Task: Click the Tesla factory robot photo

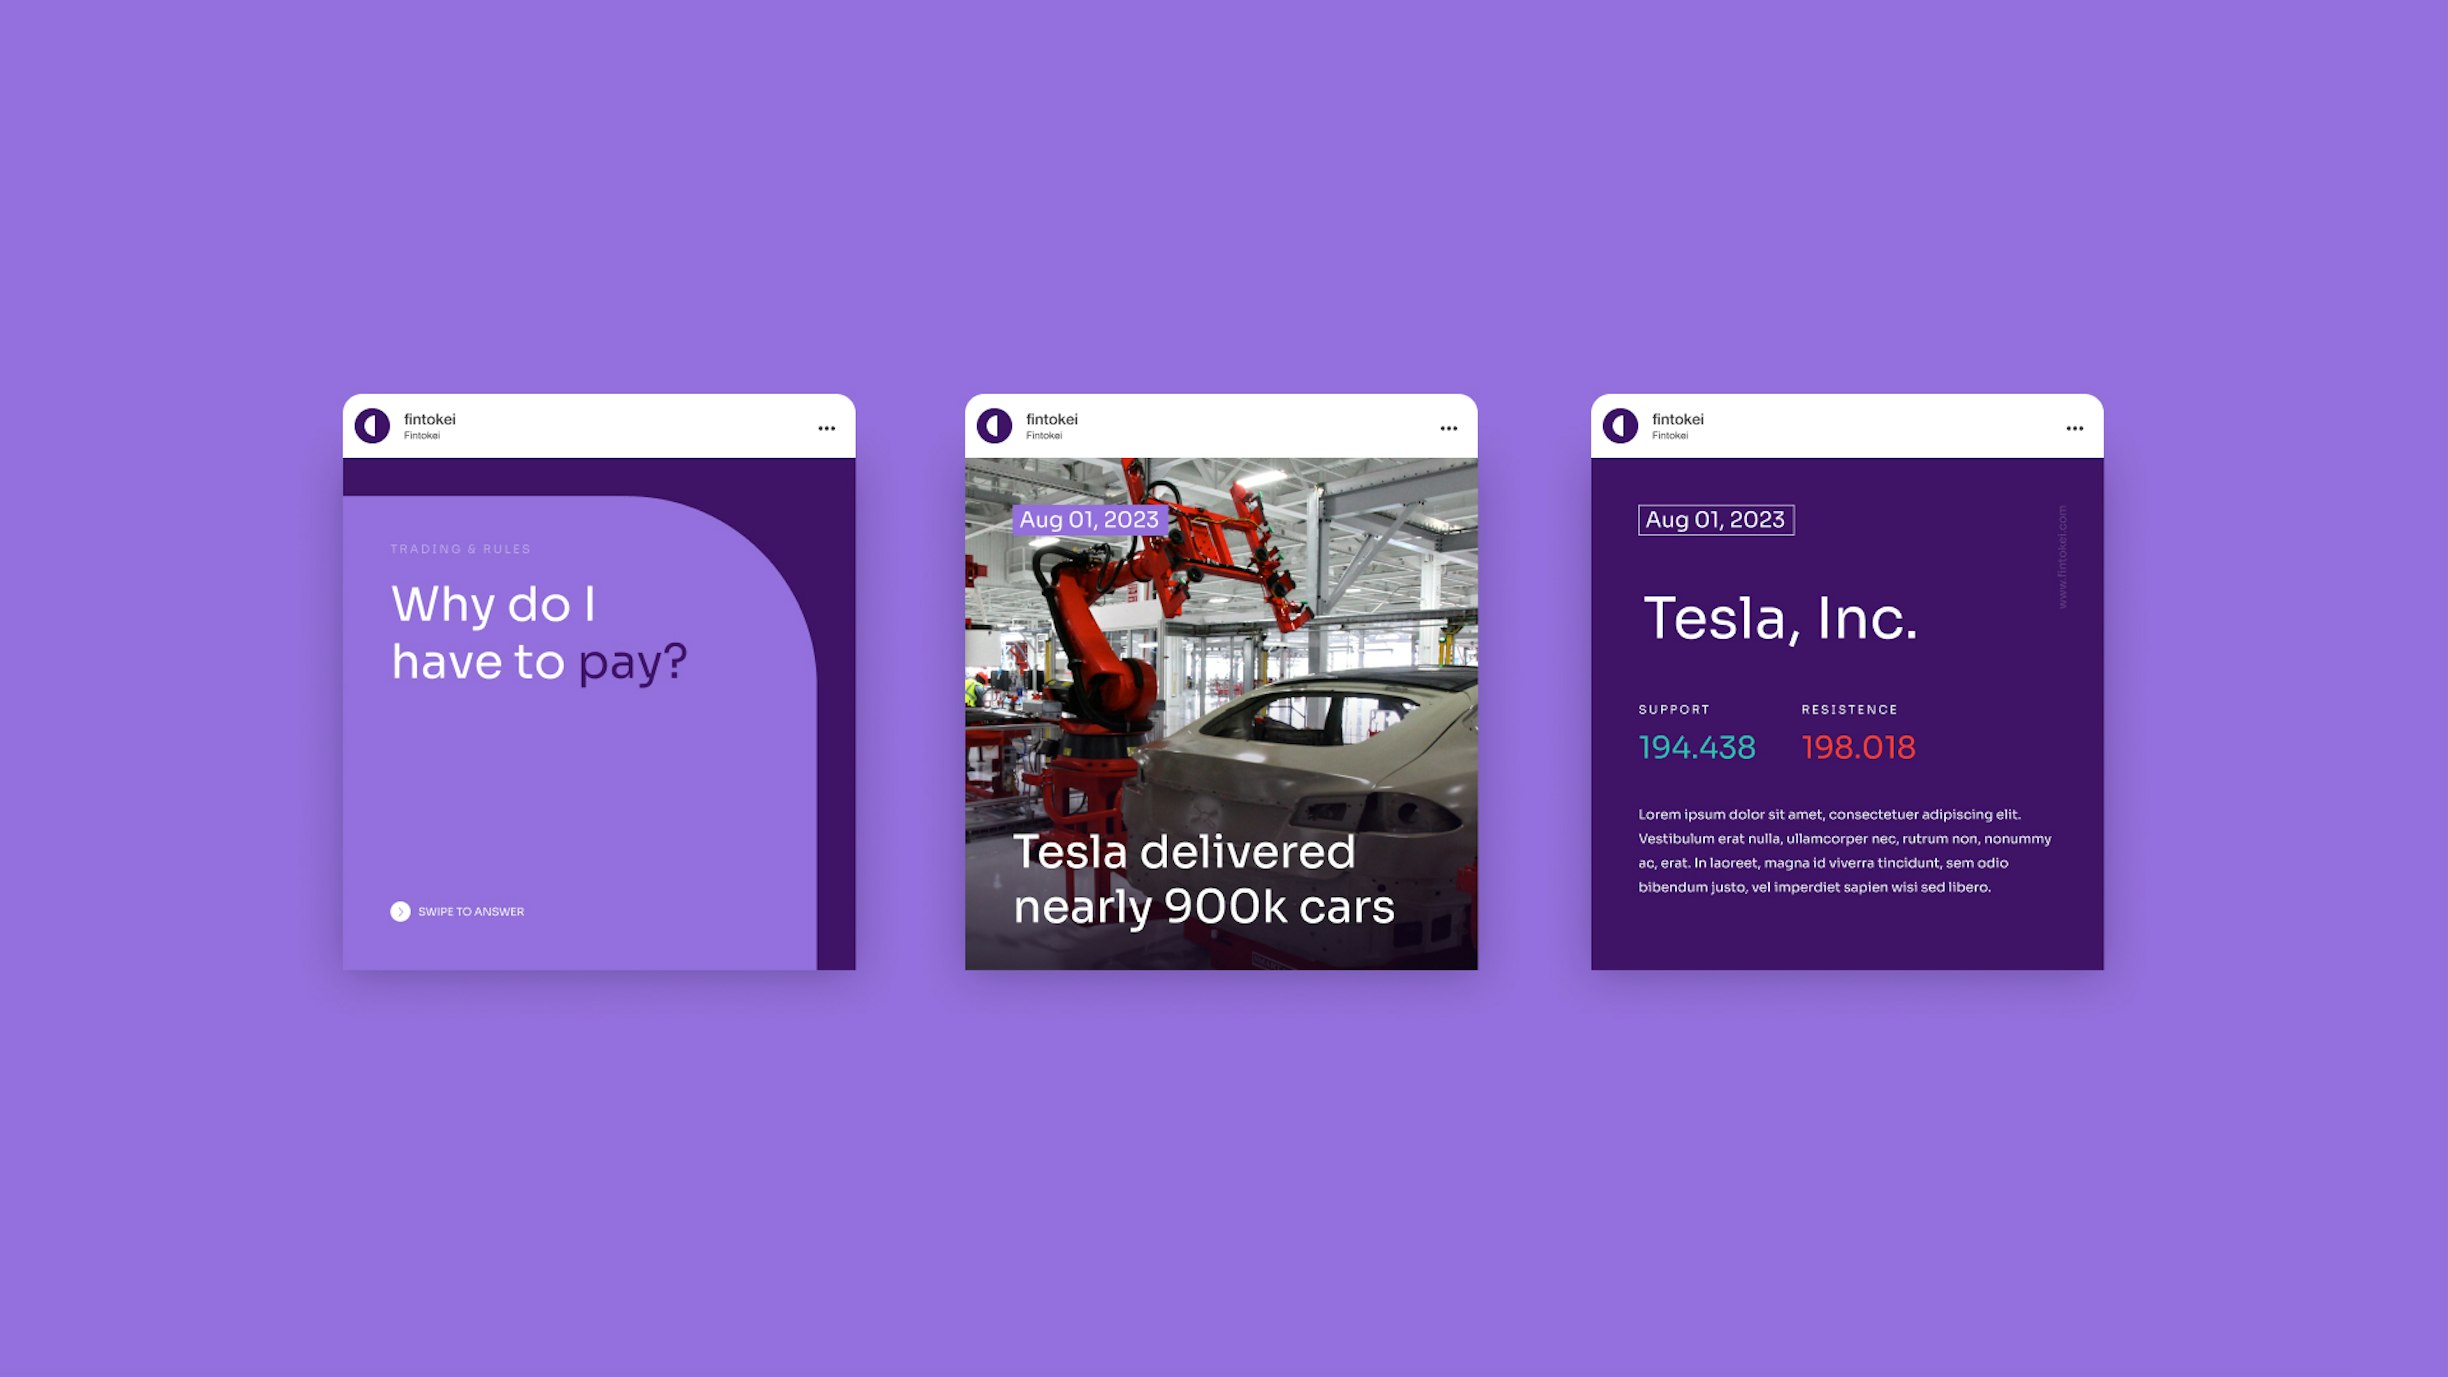Action: tap(1221, 714)
